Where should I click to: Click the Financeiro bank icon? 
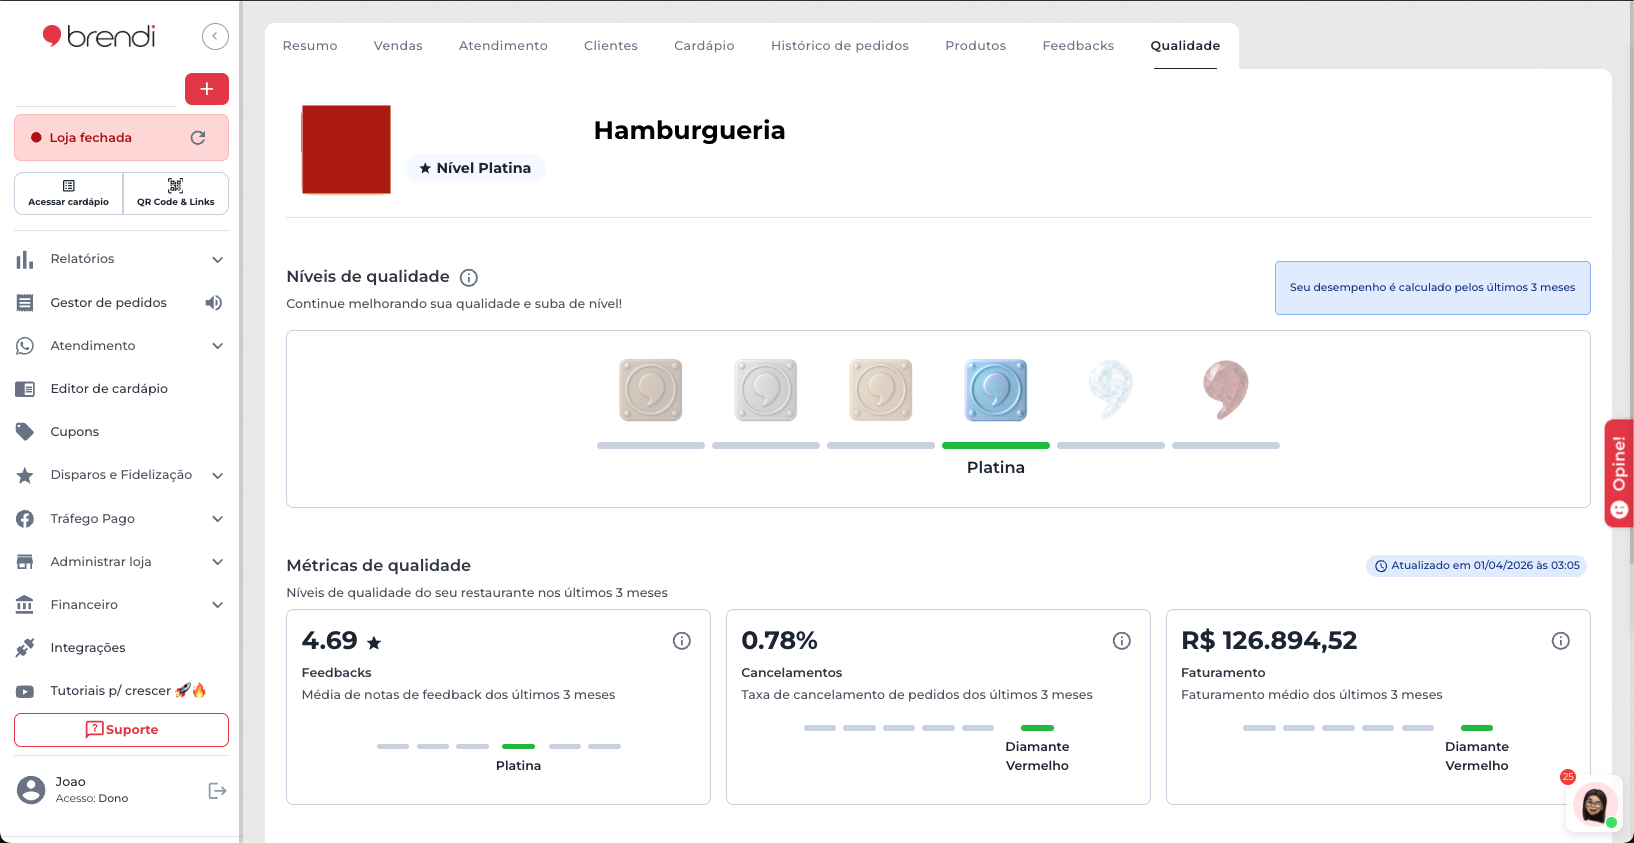pos(25,605)
